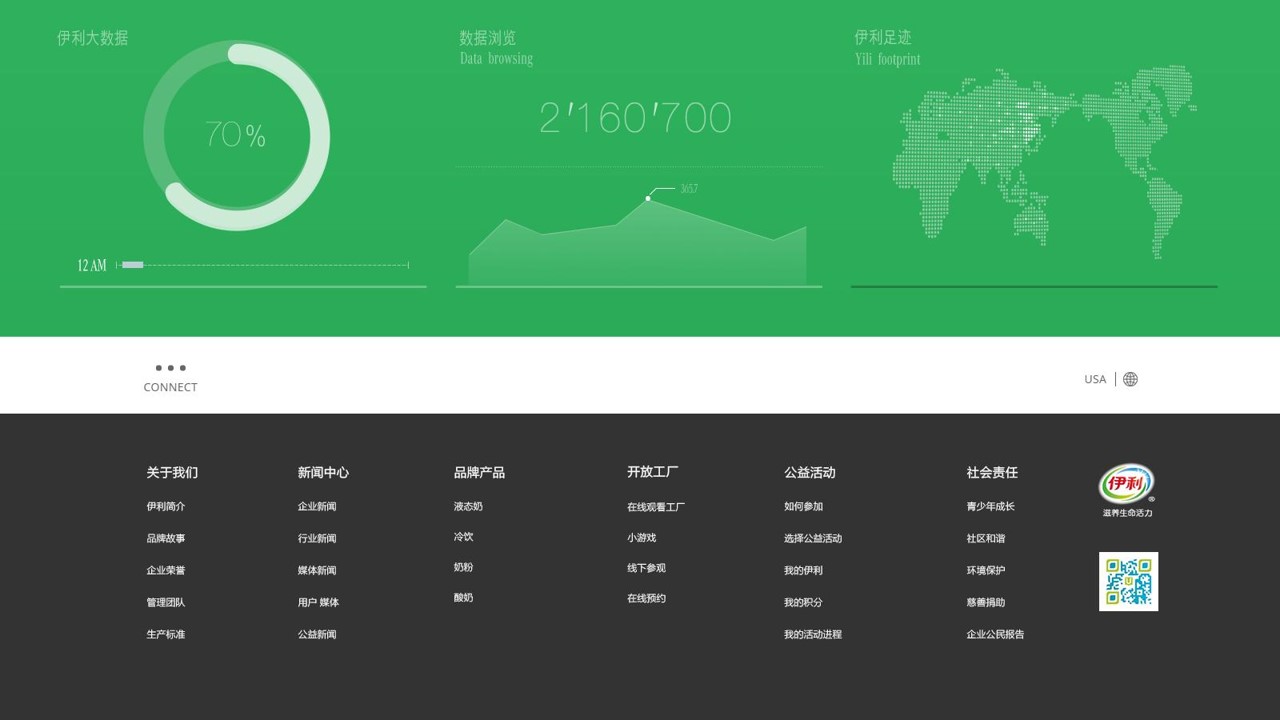The height and width of the screenshot is (720, 1280).
Task: Open the 公益活动 footer heading
Action: click(810, 472)
